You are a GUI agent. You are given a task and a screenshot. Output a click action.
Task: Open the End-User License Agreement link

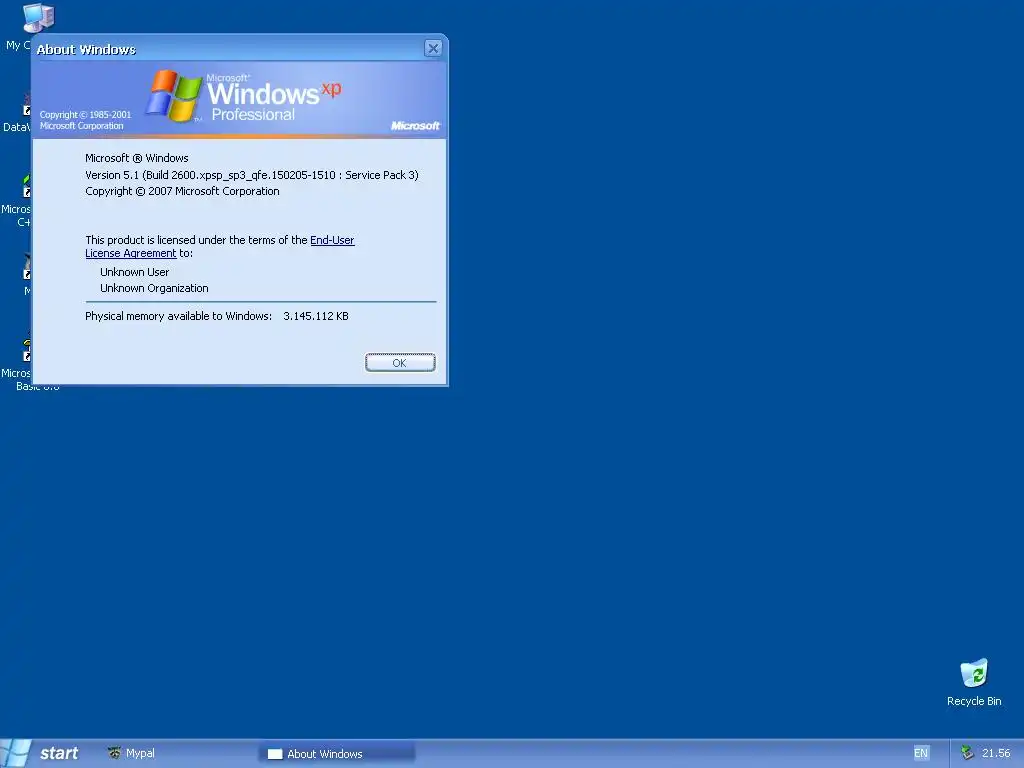coord(219,246)
